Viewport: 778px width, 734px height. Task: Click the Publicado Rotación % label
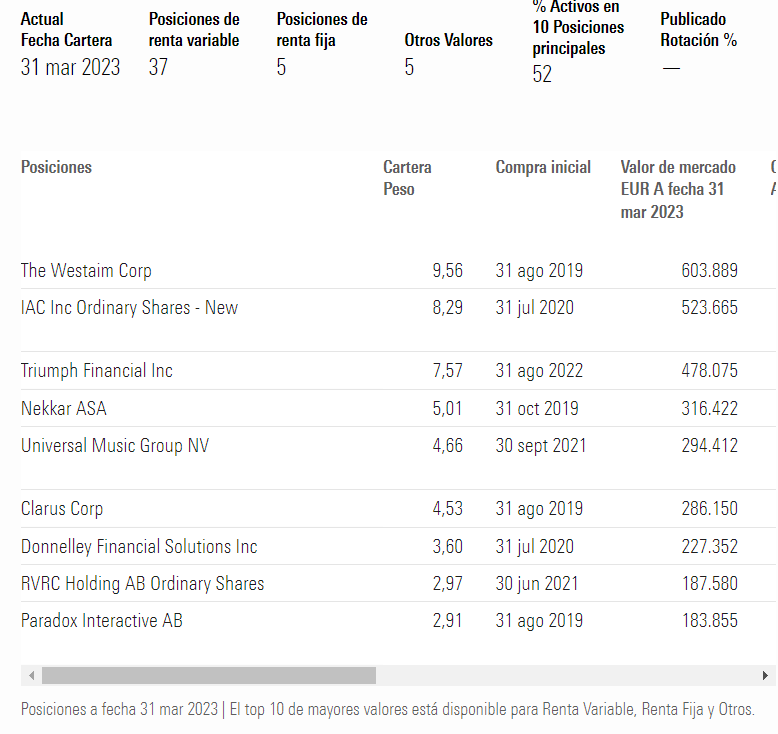click(699, 30)
